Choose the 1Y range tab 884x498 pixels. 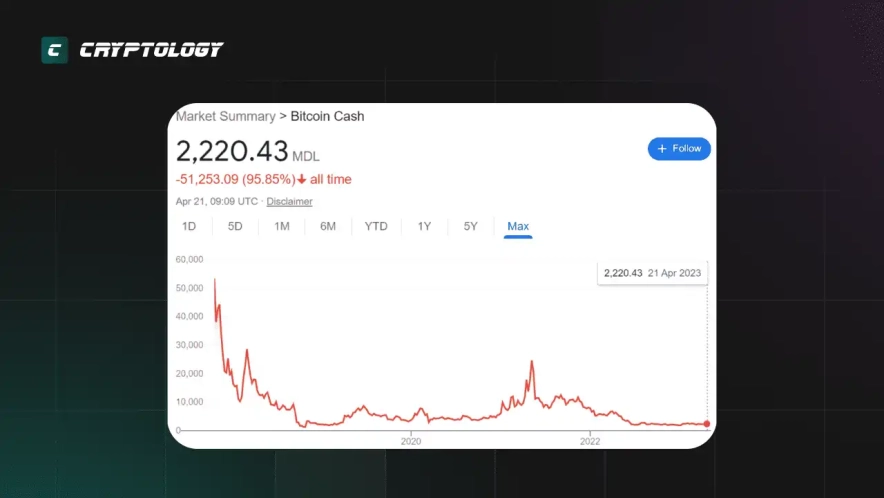coord(424,226)
